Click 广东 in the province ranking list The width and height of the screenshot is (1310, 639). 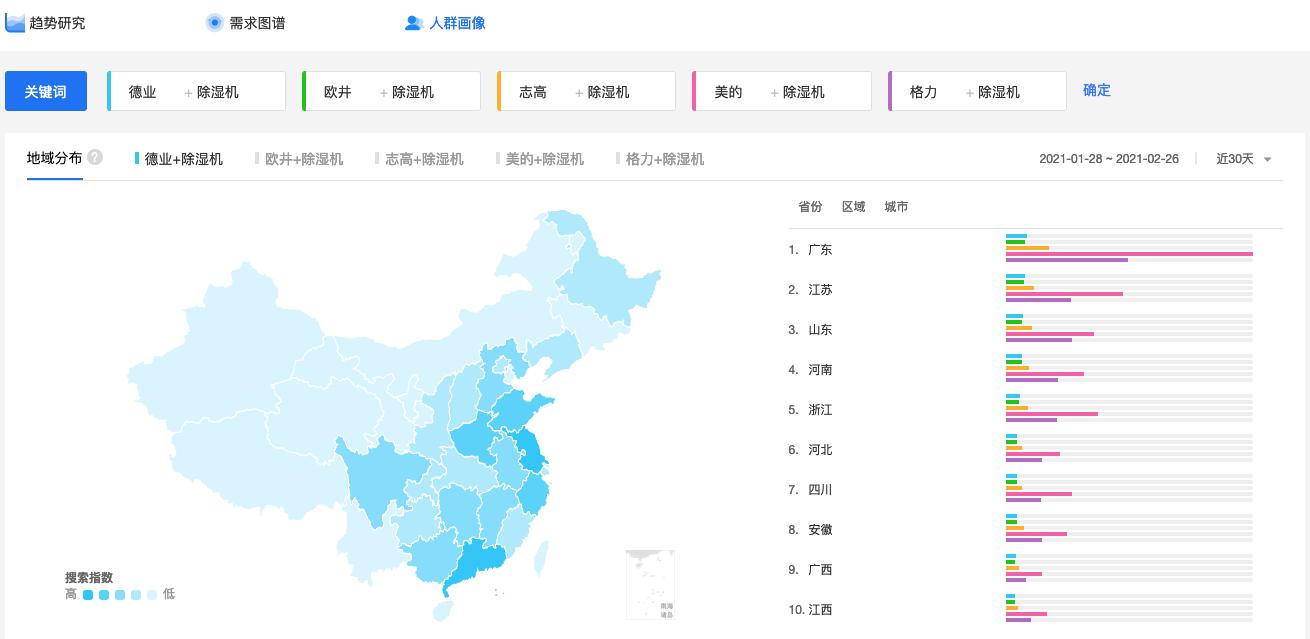coord(820,249)
